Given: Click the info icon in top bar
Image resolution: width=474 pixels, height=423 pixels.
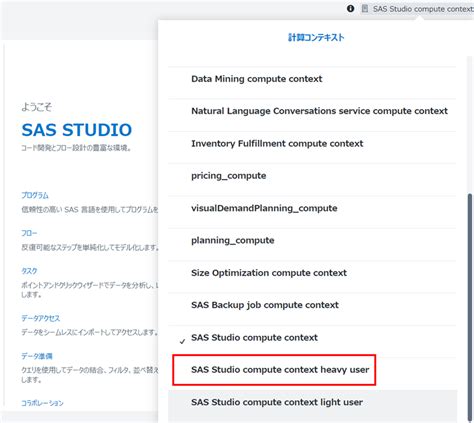Looking at the screenshot, I should click(350, 9).
